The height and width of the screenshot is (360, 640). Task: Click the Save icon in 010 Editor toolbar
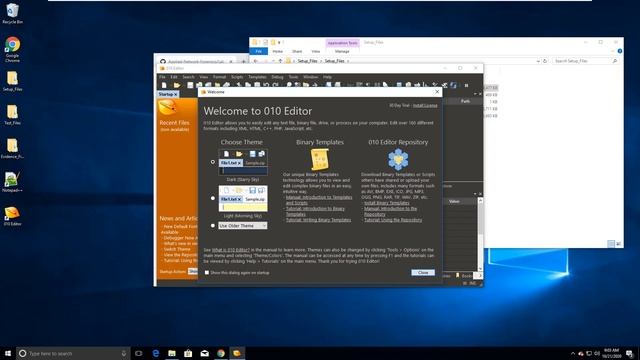(x=190, y=85)
